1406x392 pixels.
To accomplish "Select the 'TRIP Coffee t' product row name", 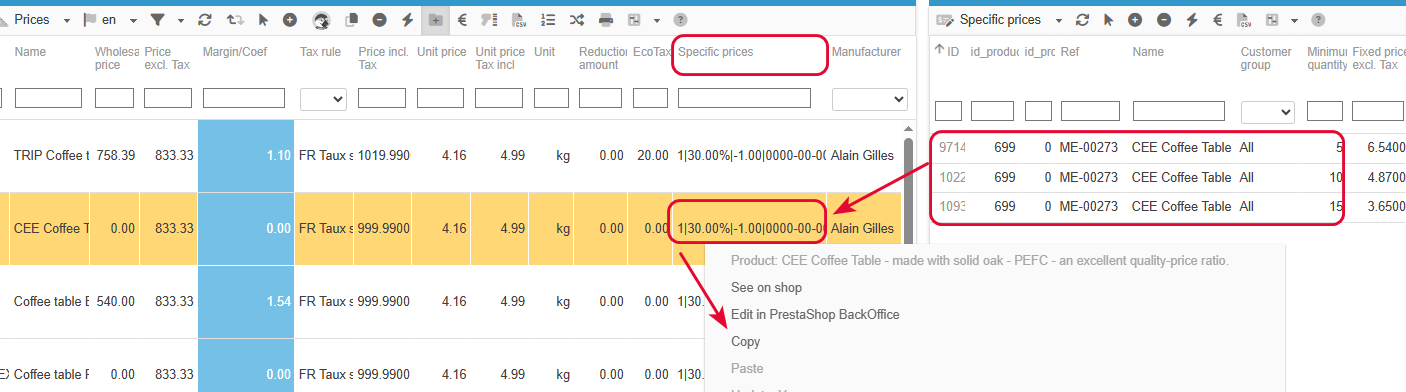I will 52,156.
